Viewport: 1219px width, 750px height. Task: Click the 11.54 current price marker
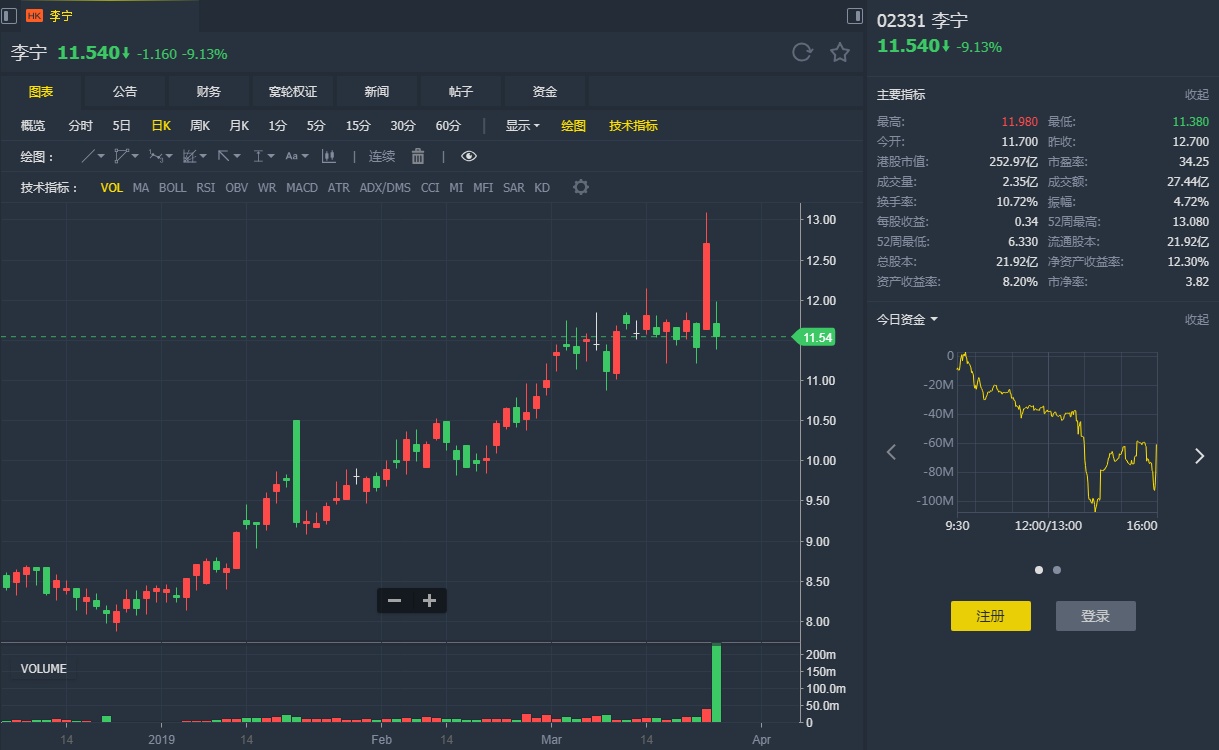pyautogui.click(x=813, y=338)
